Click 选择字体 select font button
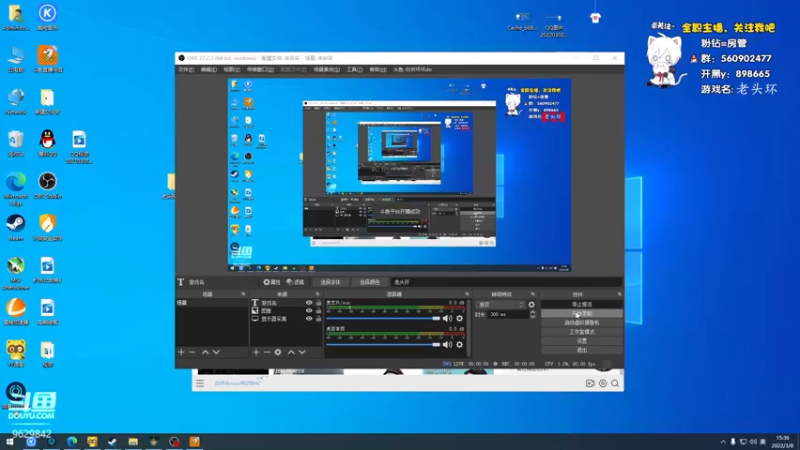The width and height of the screenshot is (800, 450). 330,282
